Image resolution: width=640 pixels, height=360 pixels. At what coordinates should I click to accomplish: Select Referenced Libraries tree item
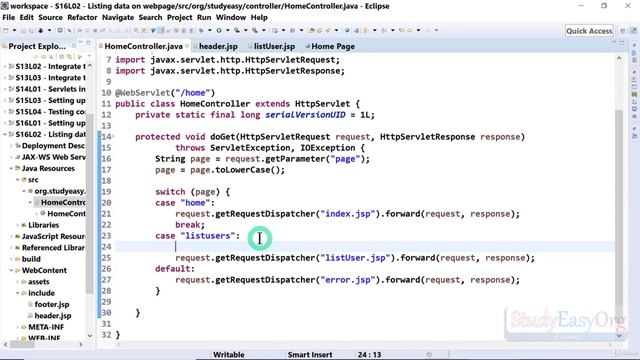tap(53, 248)
